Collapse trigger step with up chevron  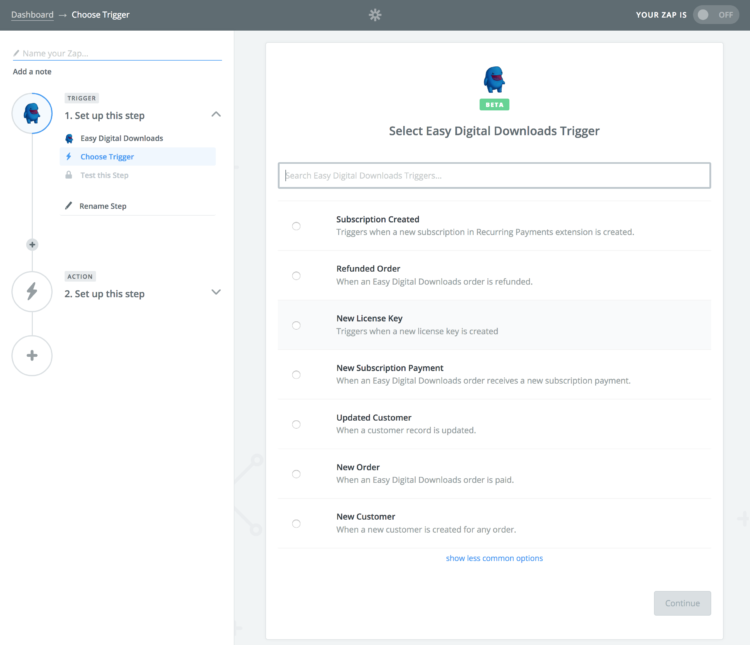pyautogui.click(x=216, y=114)
